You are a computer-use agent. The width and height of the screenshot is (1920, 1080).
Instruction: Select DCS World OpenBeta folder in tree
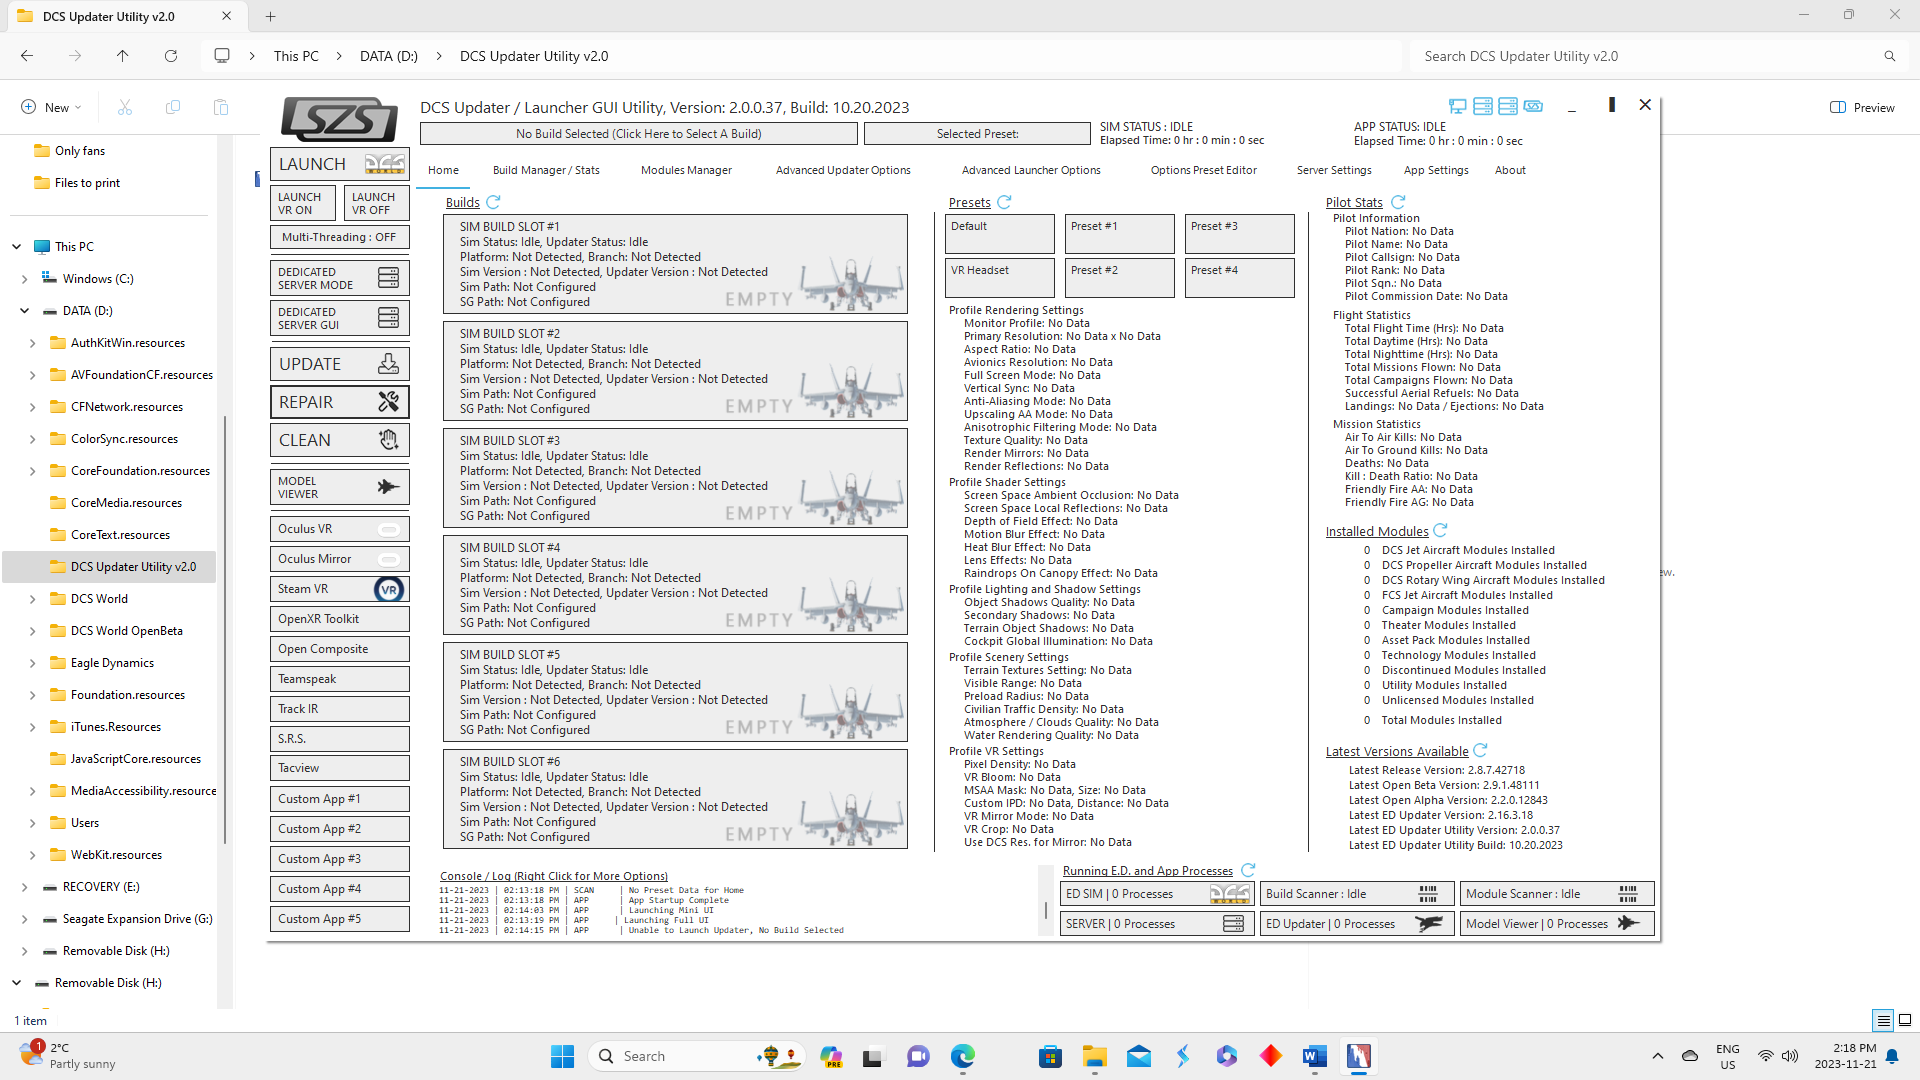tap(126, 631)
